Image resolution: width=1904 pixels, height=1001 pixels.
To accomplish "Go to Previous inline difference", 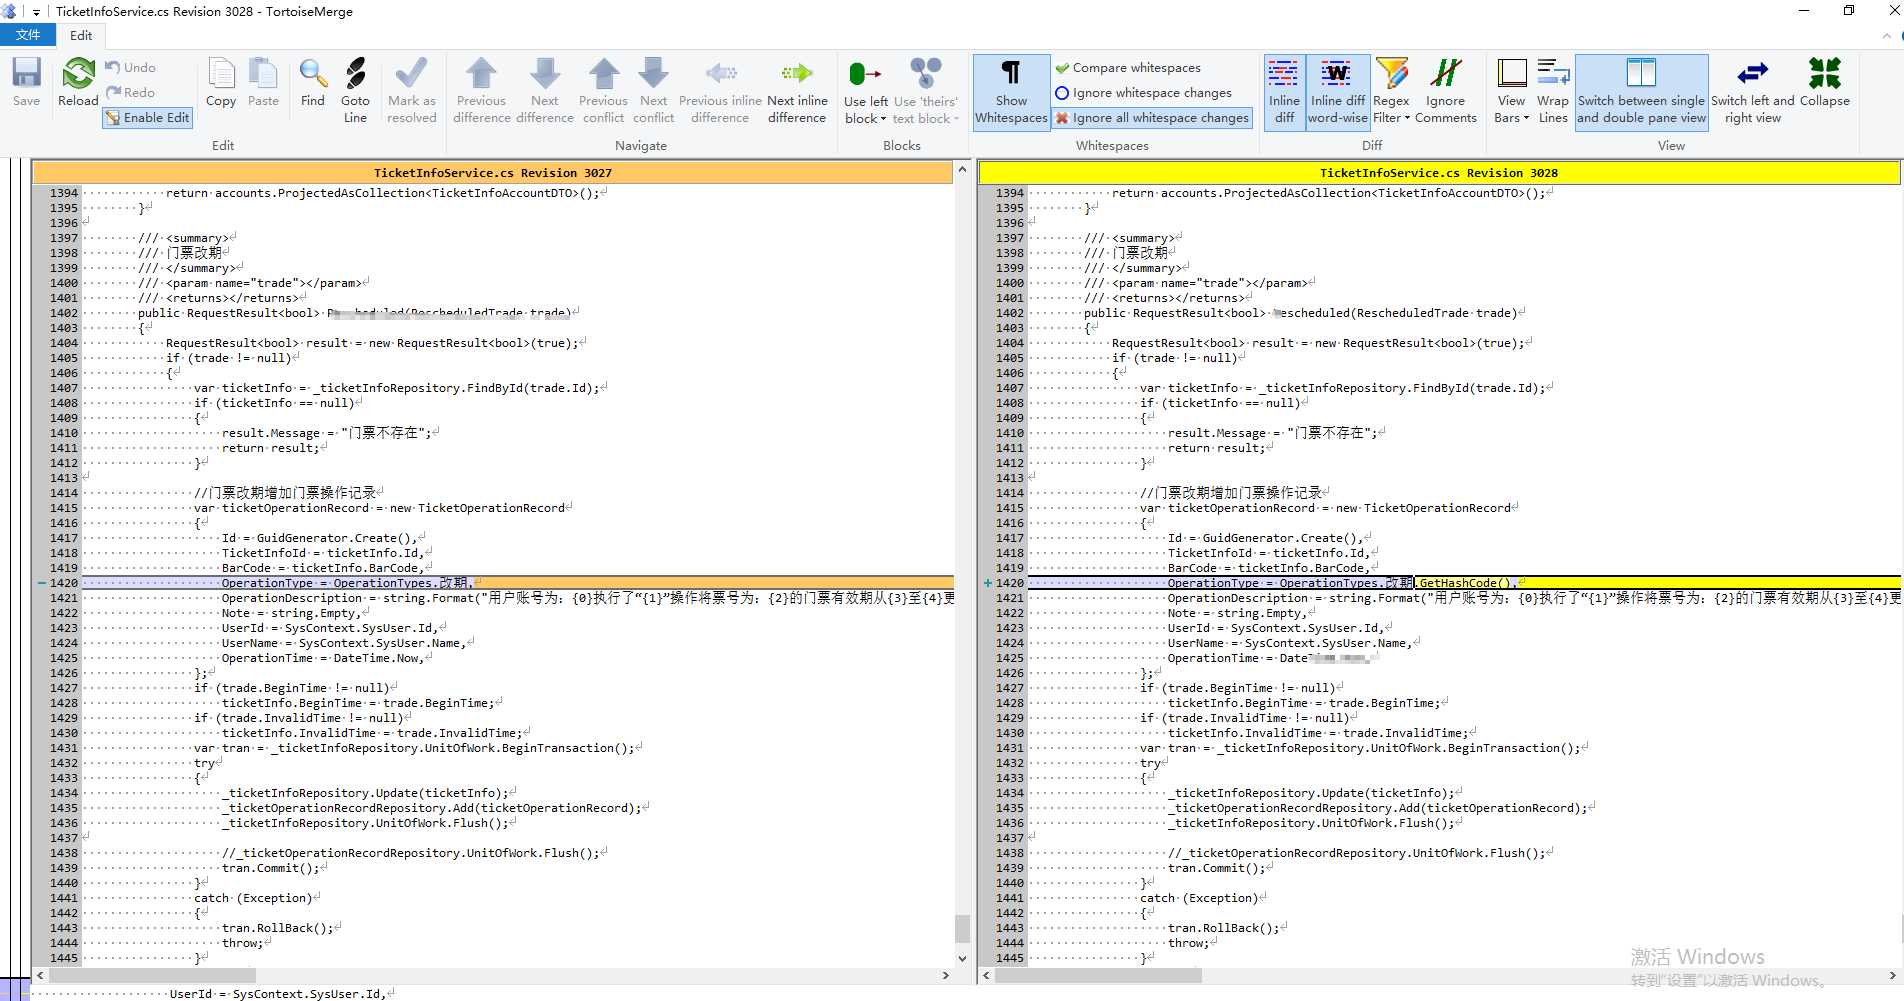I will click(x=720, y=90).
